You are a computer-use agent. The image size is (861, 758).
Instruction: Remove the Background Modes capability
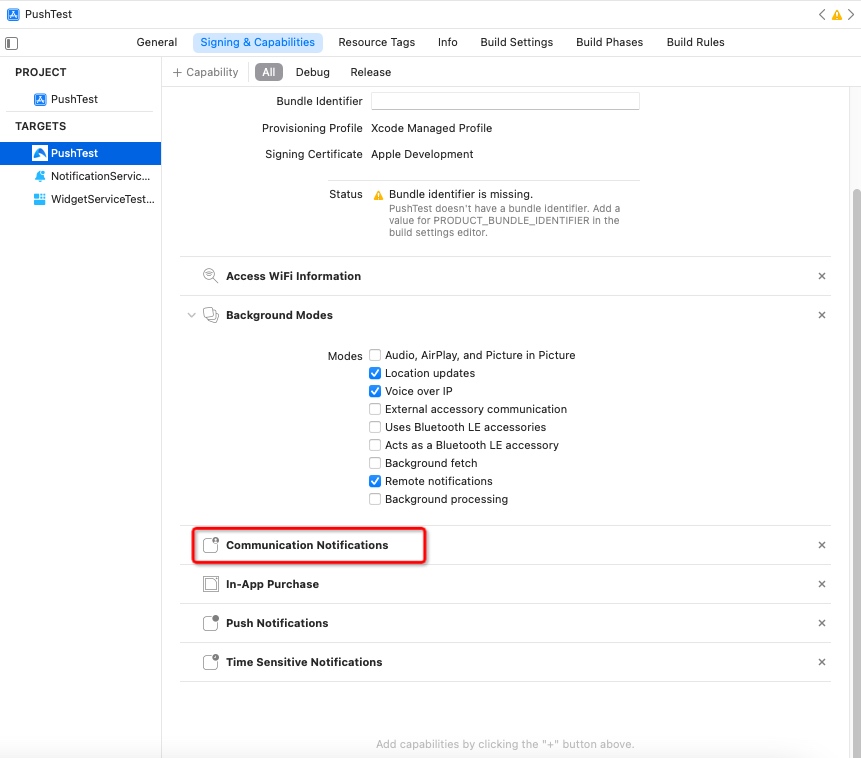(822, 315)
